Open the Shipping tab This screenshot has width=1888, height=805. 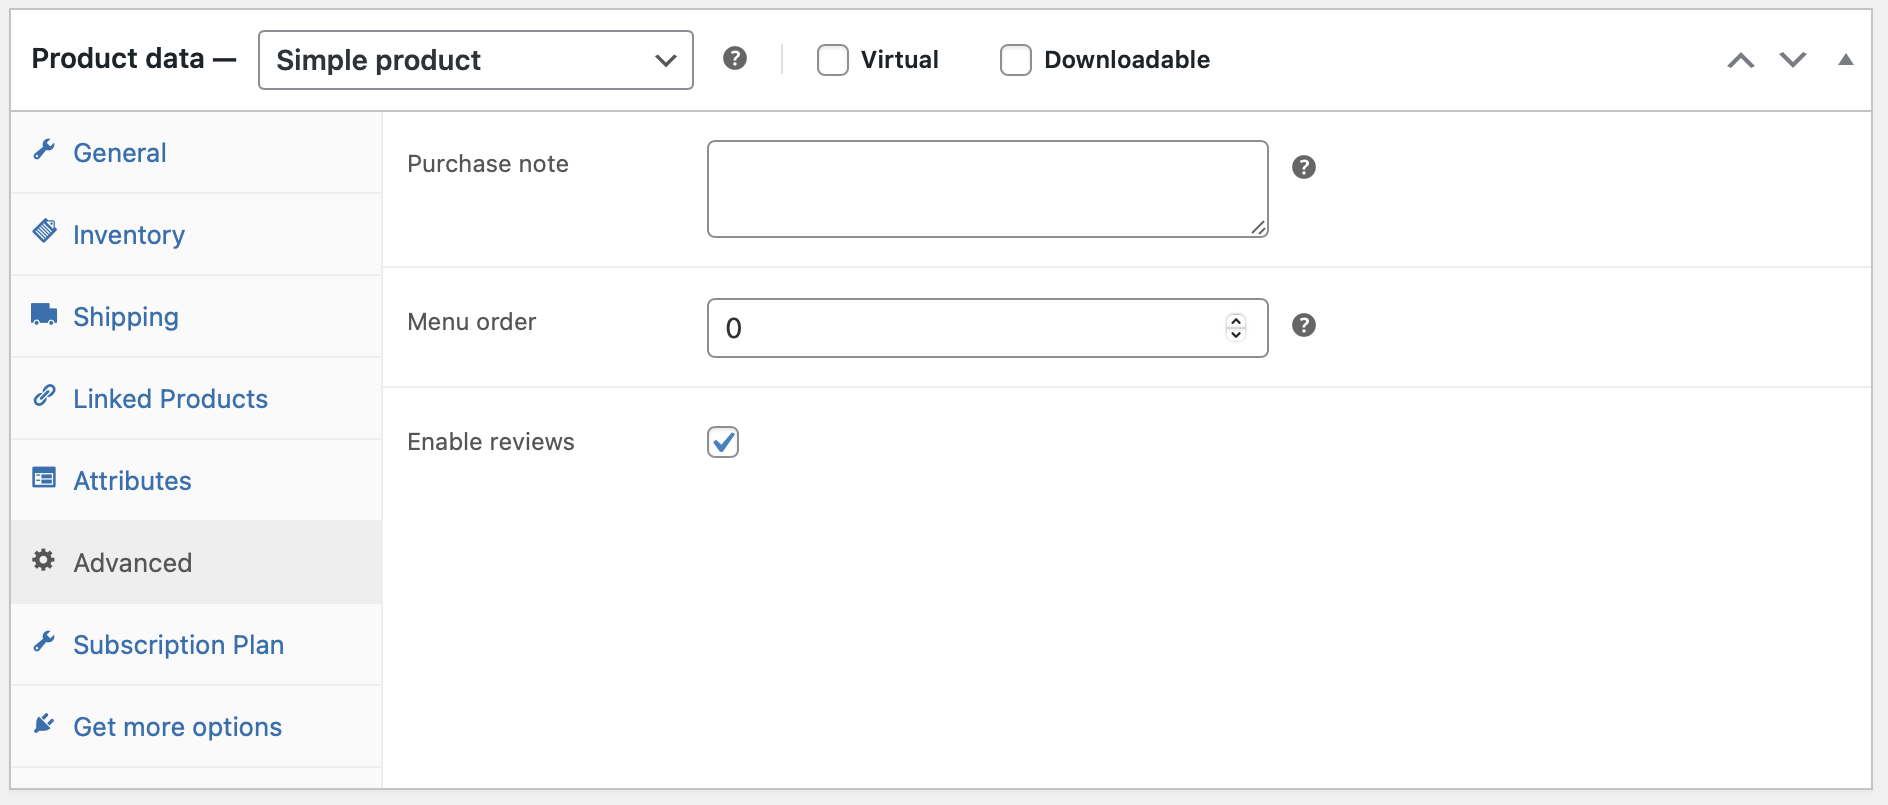pos(196,316)
